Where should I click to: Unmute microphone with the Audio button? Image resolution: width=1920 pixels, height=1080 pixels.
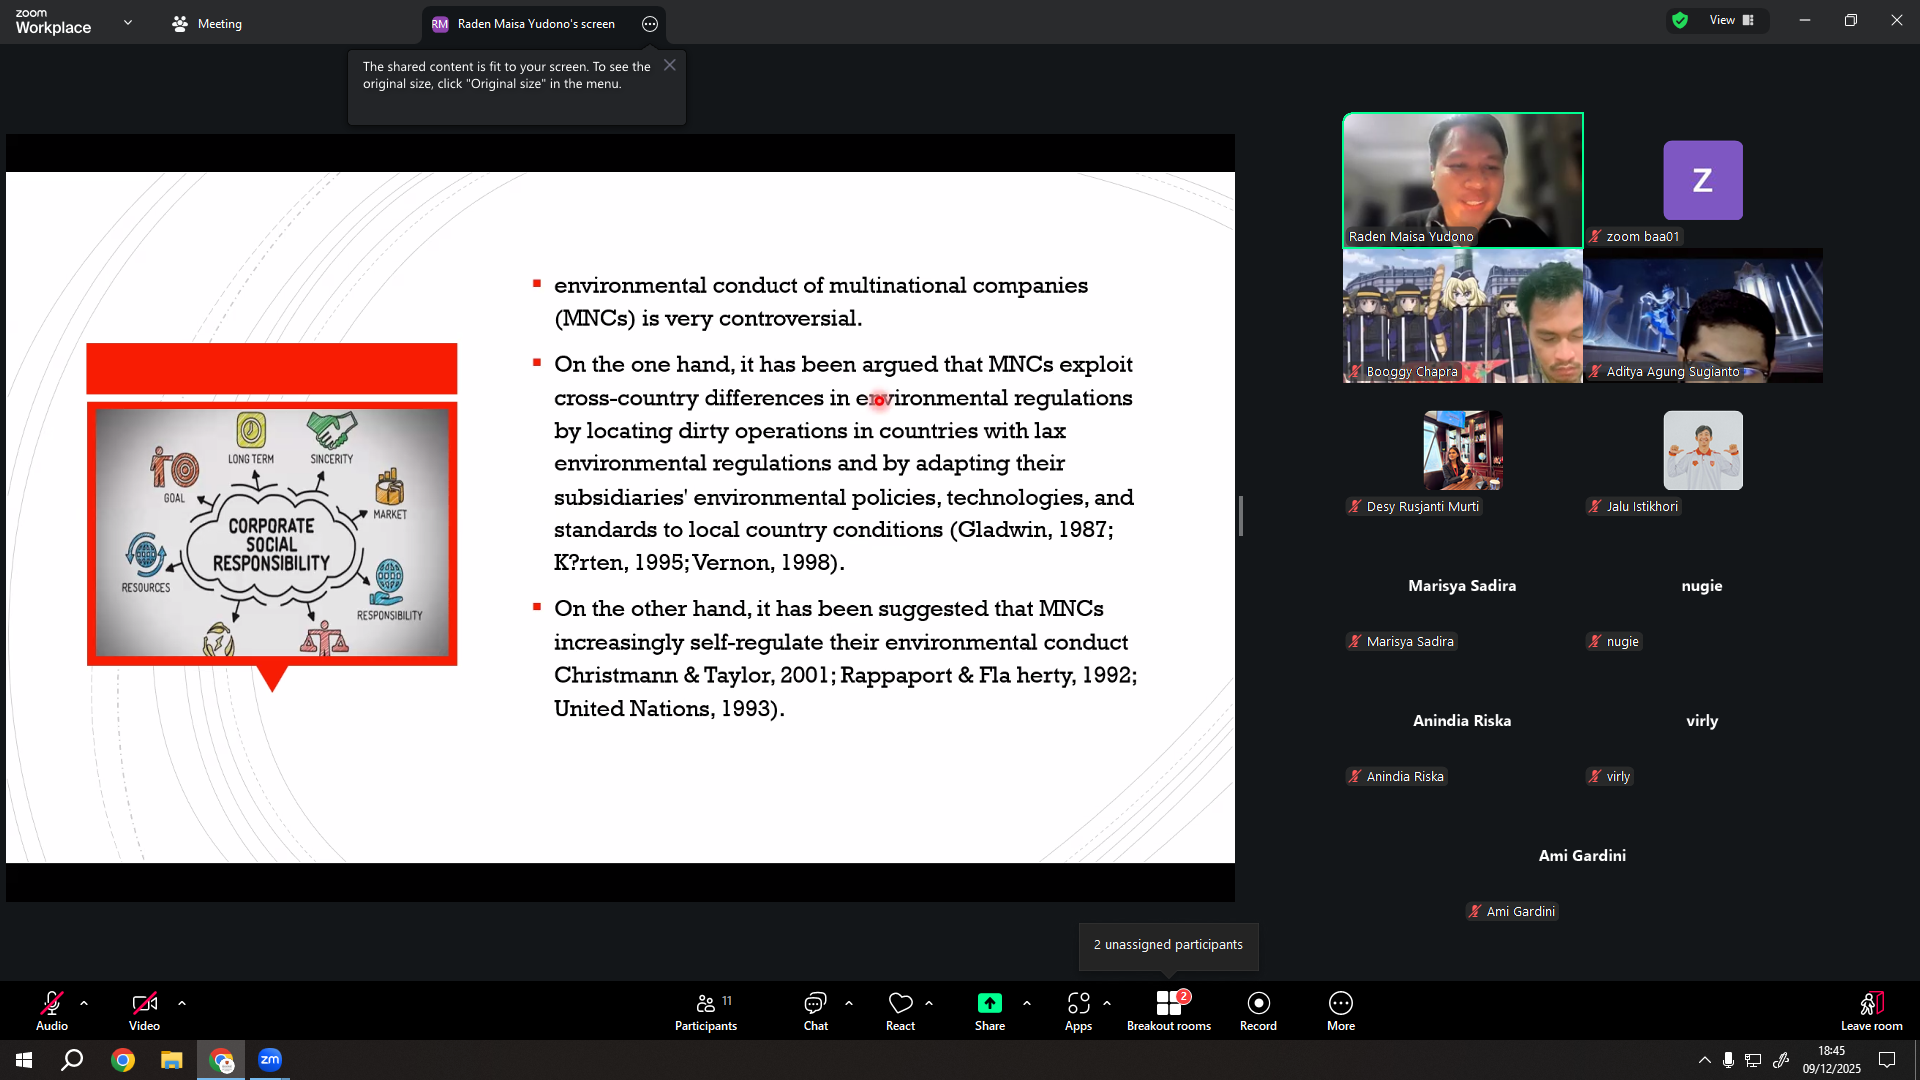(52, 1011)
